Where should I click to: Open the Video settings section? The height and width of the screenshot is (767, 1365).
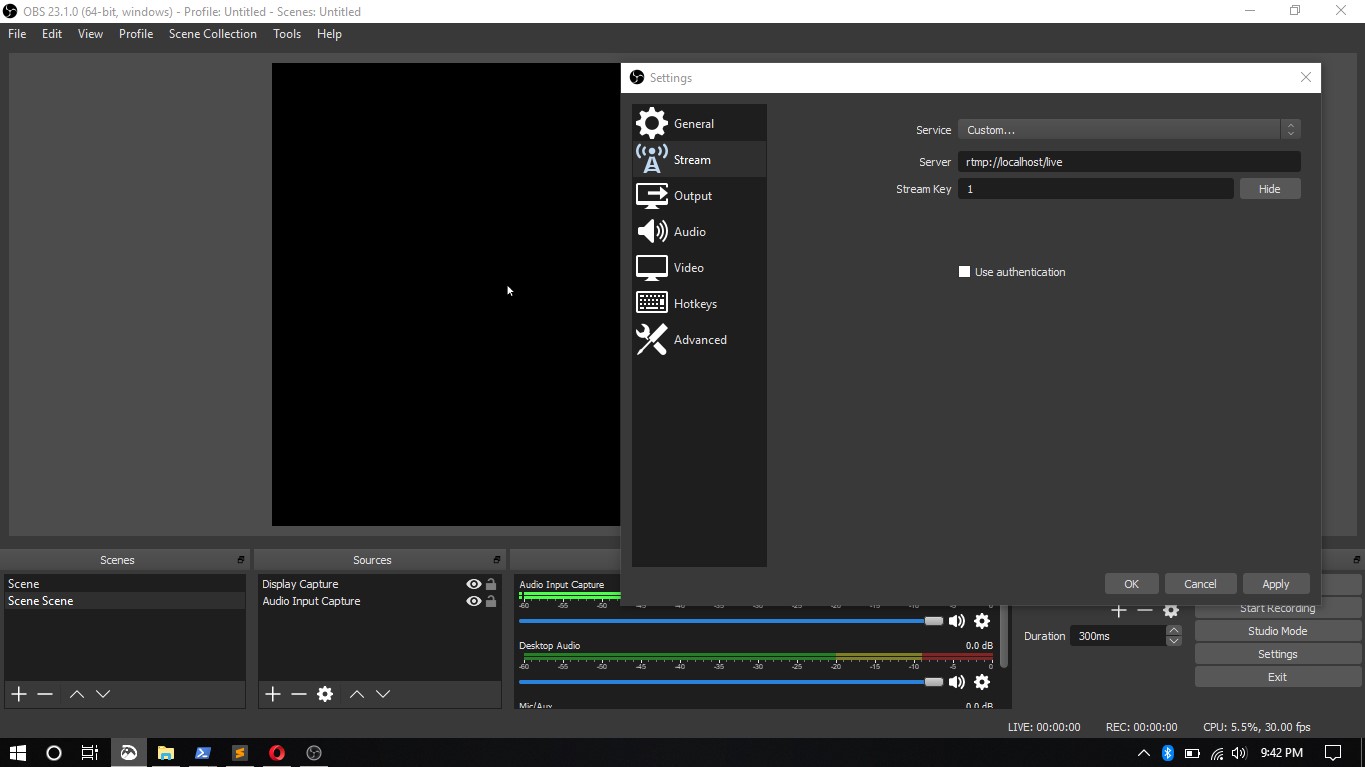(x=699, y=268)
